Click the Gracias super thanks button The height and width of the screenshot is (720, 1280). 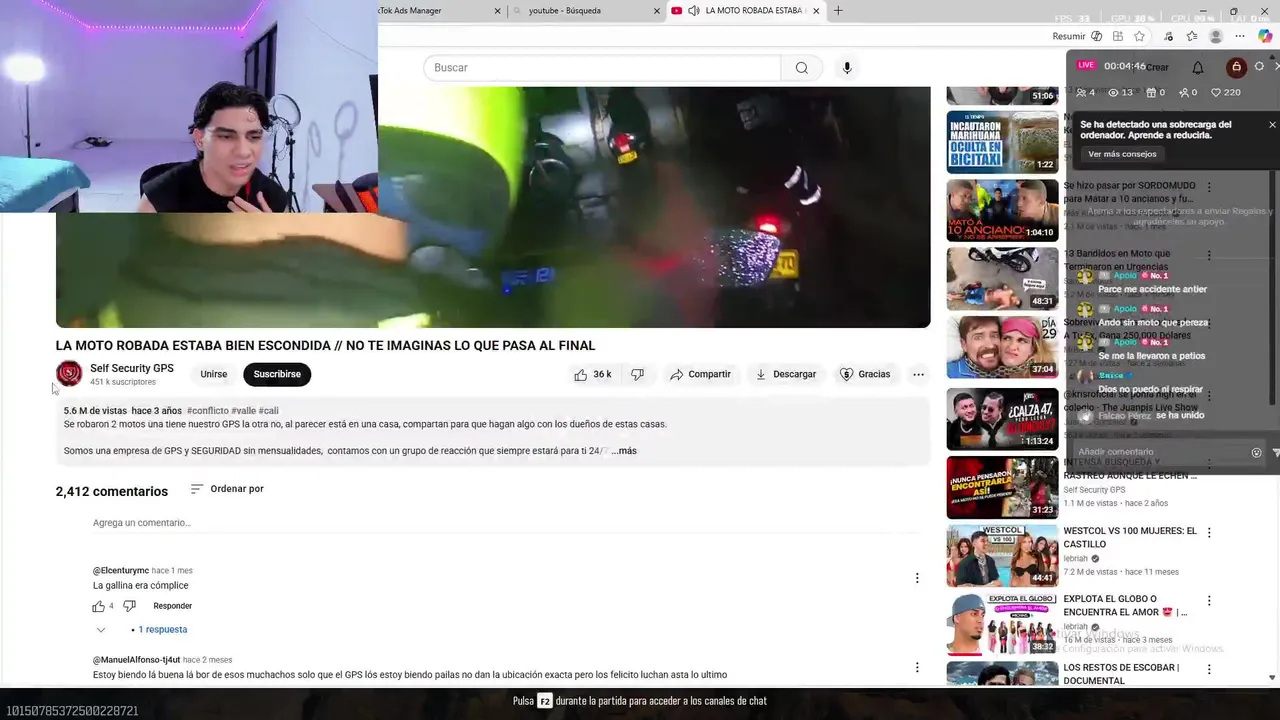[864, 374]
